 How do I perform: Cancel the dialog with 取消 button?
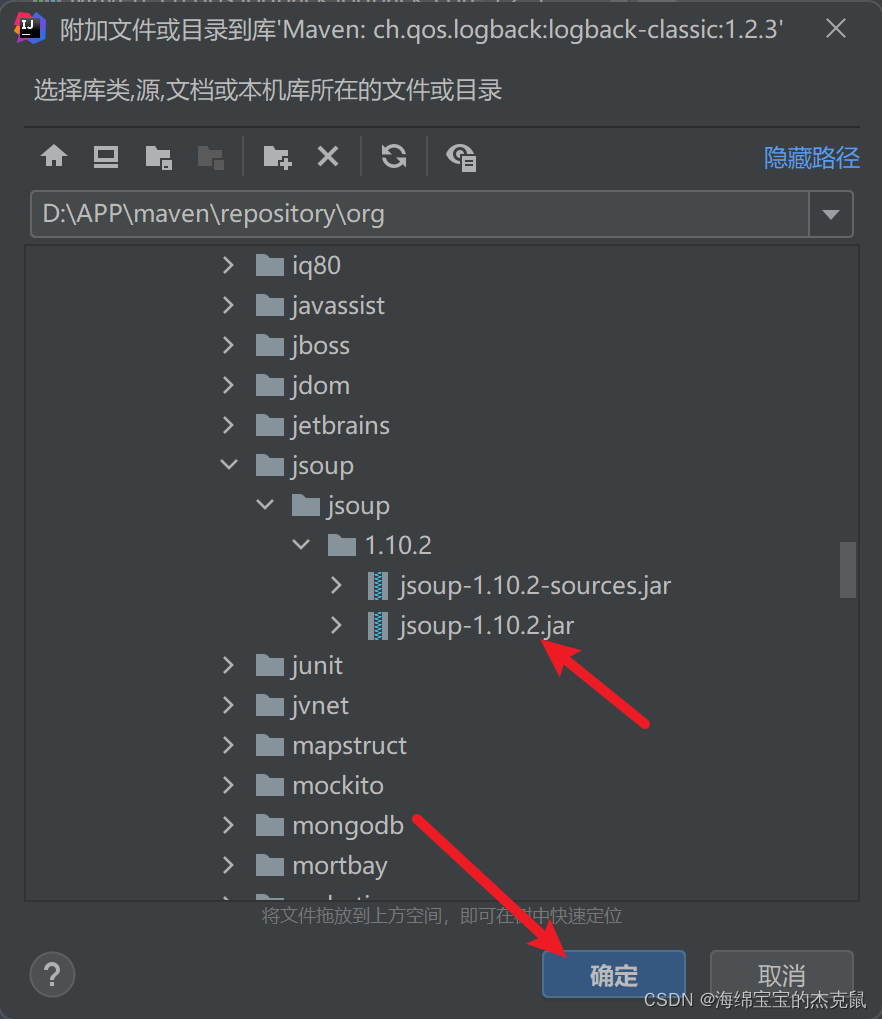pyautogui.click(x=781, y=974)
